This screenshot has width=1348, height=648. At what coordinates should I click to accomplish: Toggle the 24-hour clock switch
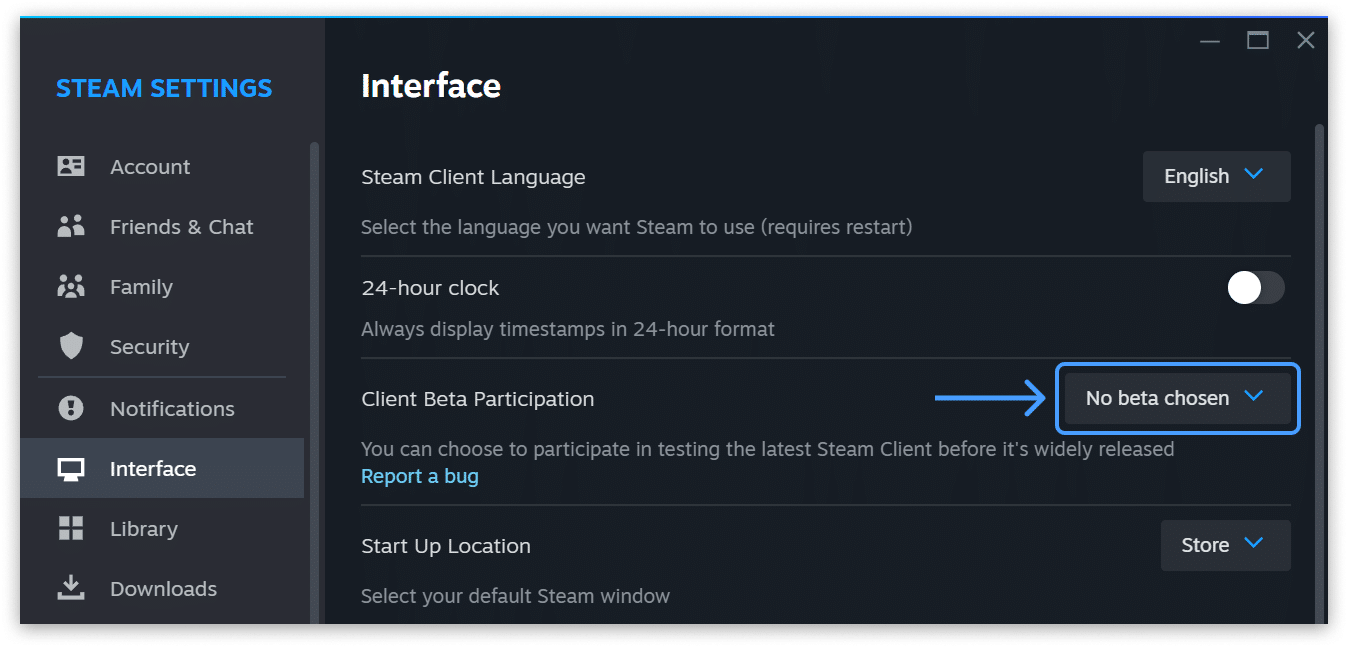1256,288
